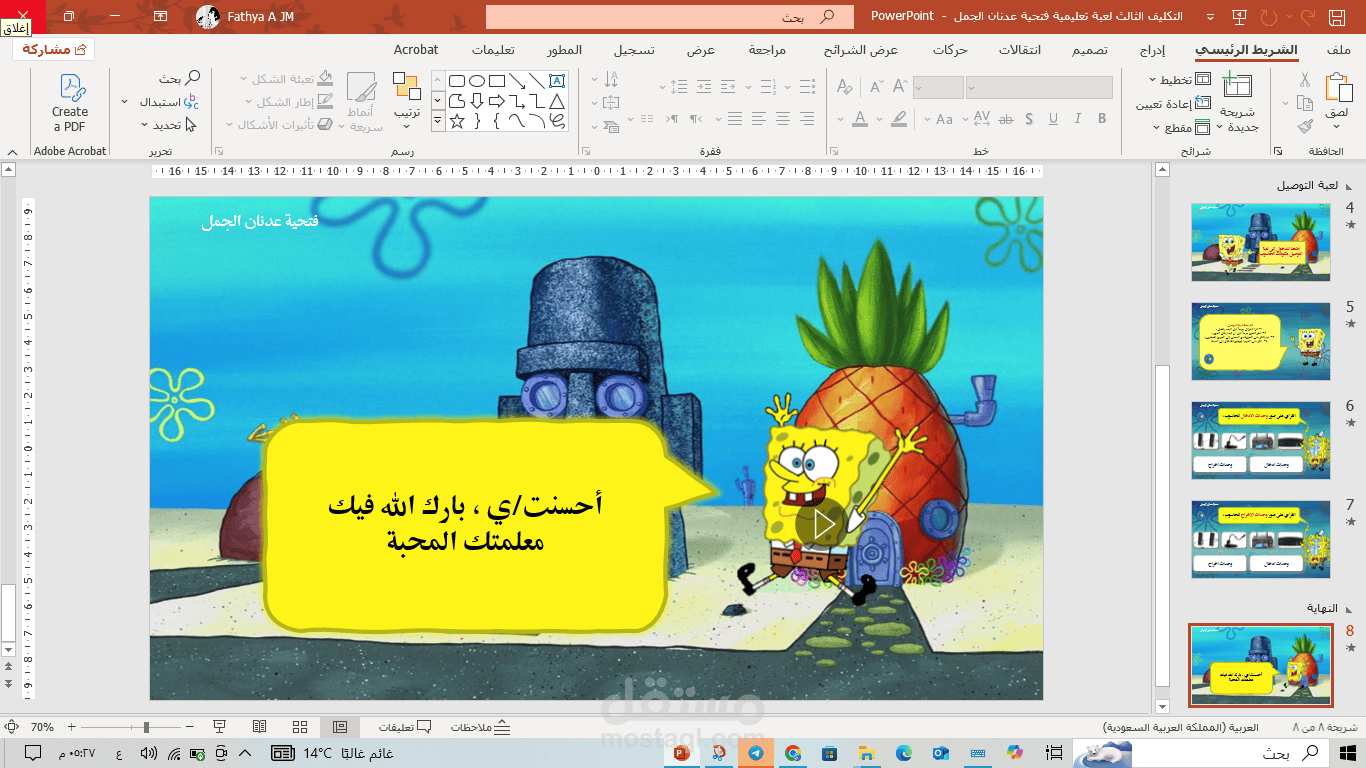Switch to Reading view
The image size is (1366, 768).
coord(259,727)
